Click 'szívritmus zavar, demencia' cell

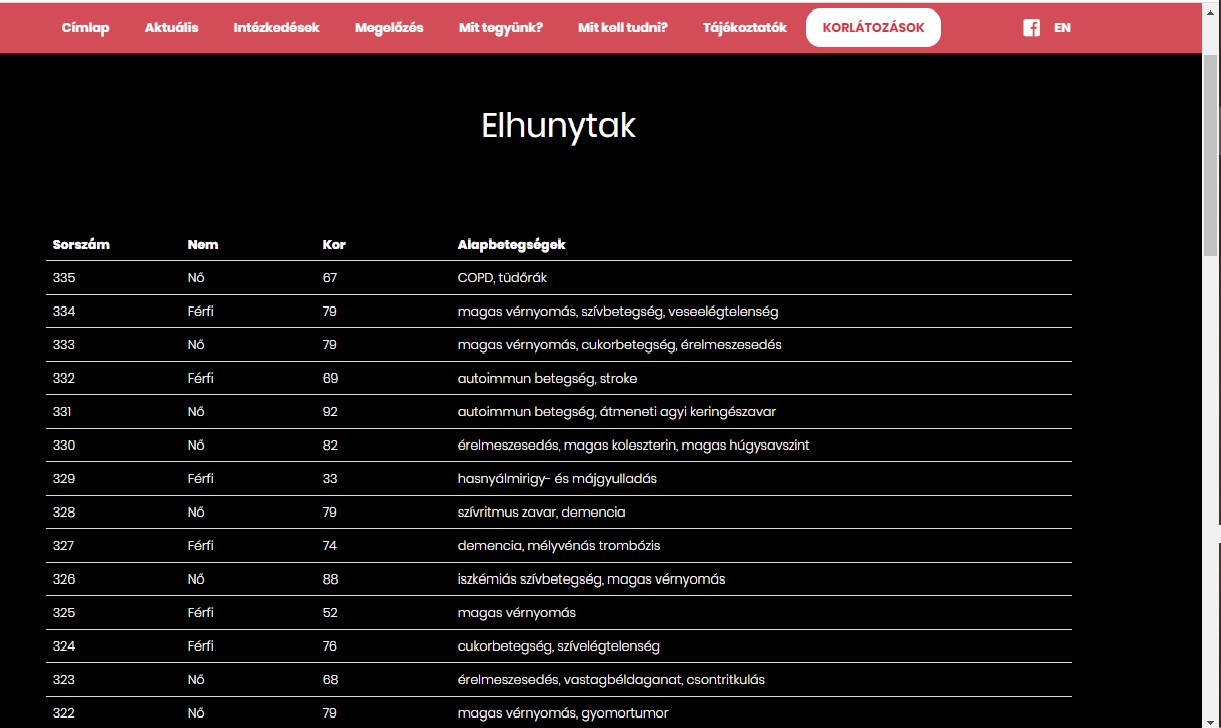click(541, 512)
